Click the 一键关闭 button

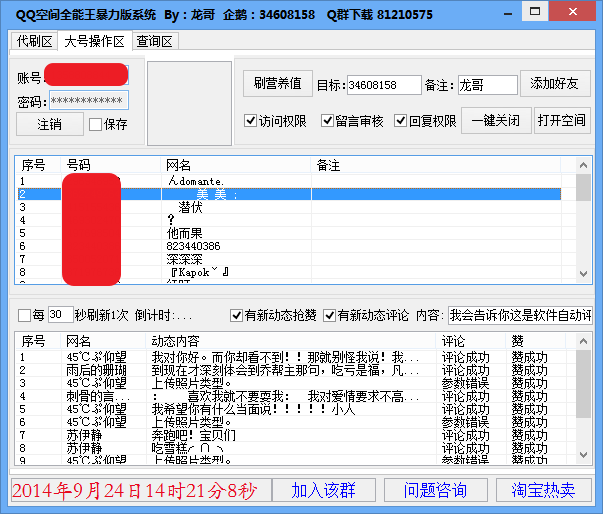click(x=496, y=121)
